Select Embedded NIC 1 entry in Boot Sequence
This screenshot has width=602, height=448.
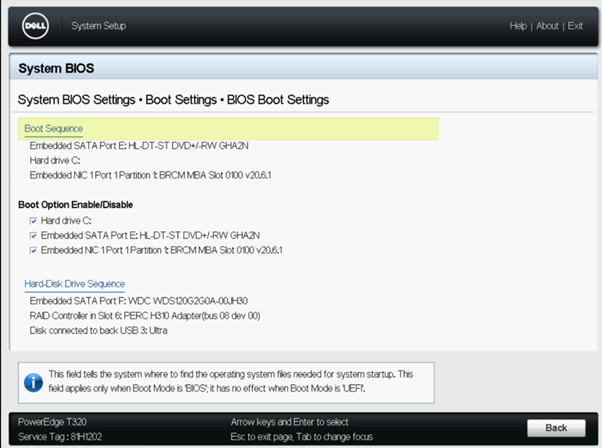pos(150,175)
